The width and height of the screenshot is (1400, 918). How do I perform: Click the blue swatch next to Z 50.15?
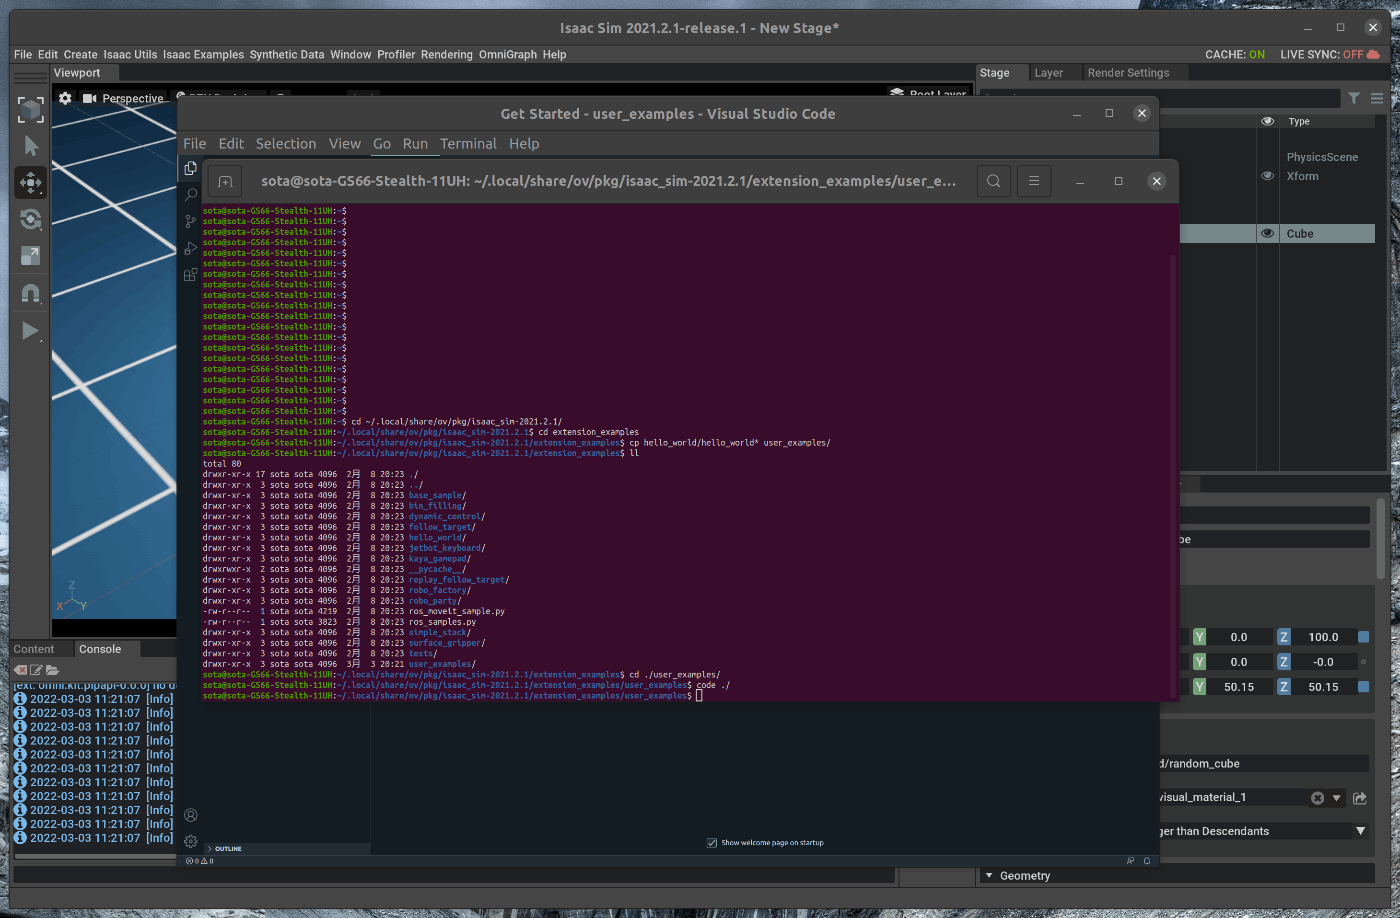click(x=1363, y=687)
